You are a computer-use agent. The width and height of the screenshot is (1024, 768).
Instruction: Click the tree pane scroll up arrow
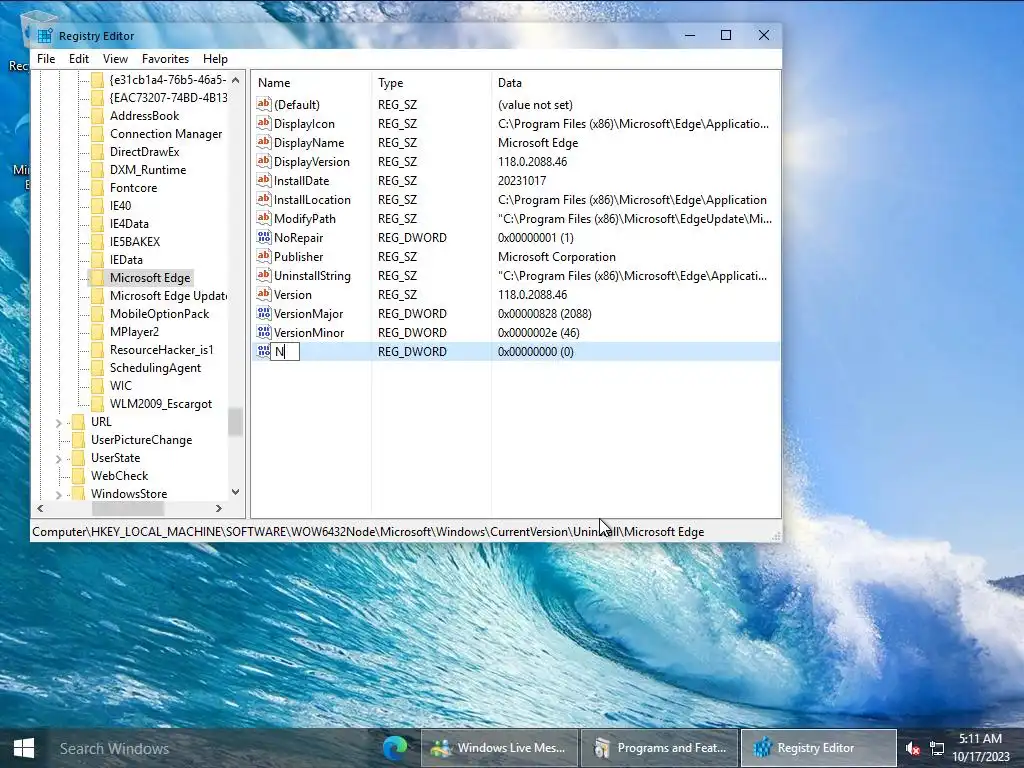(235, 80)
